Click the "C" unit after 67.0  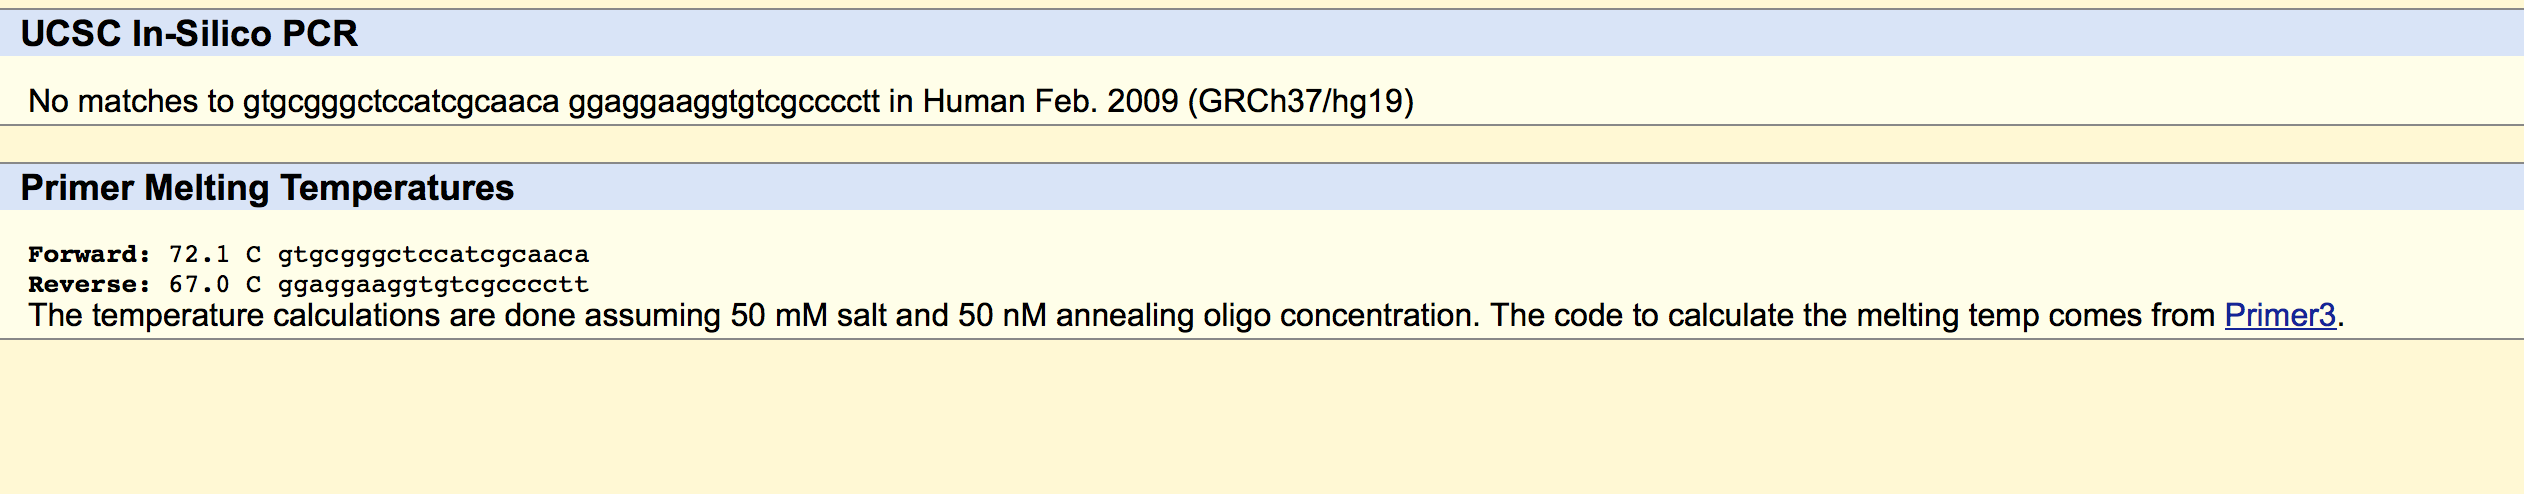point(253,284)
